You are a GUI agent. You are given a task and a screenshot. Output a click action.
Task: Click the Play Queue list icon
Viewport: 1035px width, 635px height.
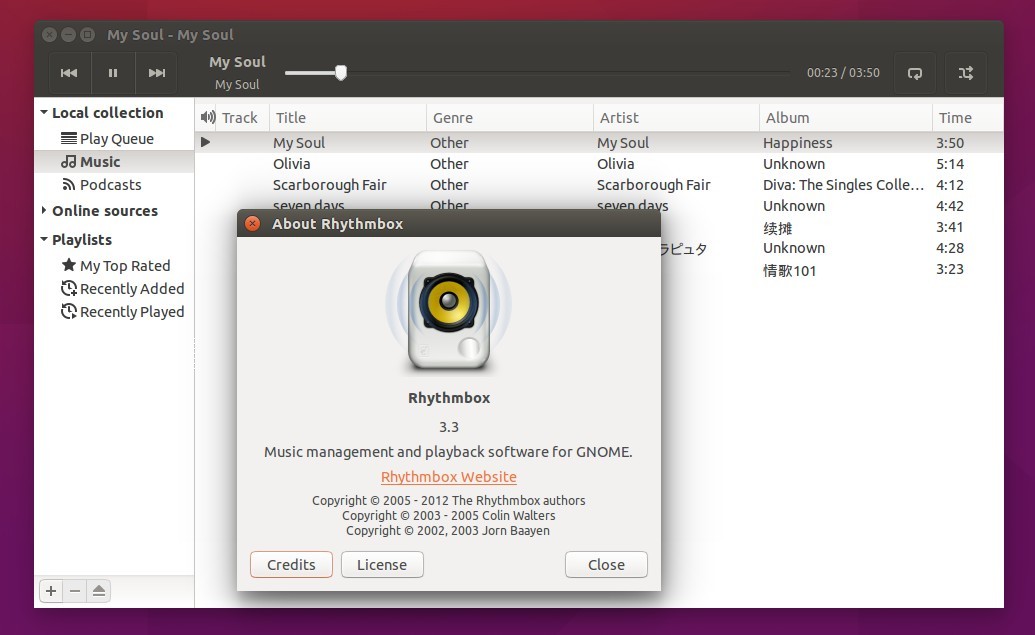coord(69,139)
